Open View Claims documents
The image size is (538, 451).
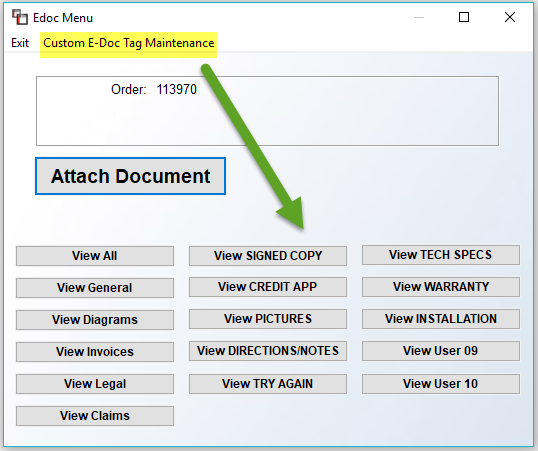(95, 416)
